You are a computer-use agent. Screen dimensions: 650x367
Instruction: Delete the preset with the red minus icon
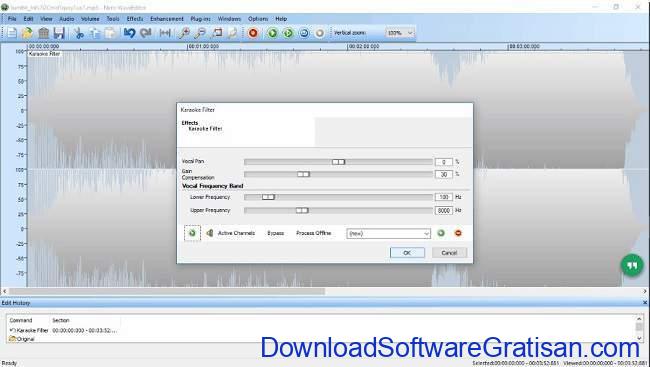458,233
